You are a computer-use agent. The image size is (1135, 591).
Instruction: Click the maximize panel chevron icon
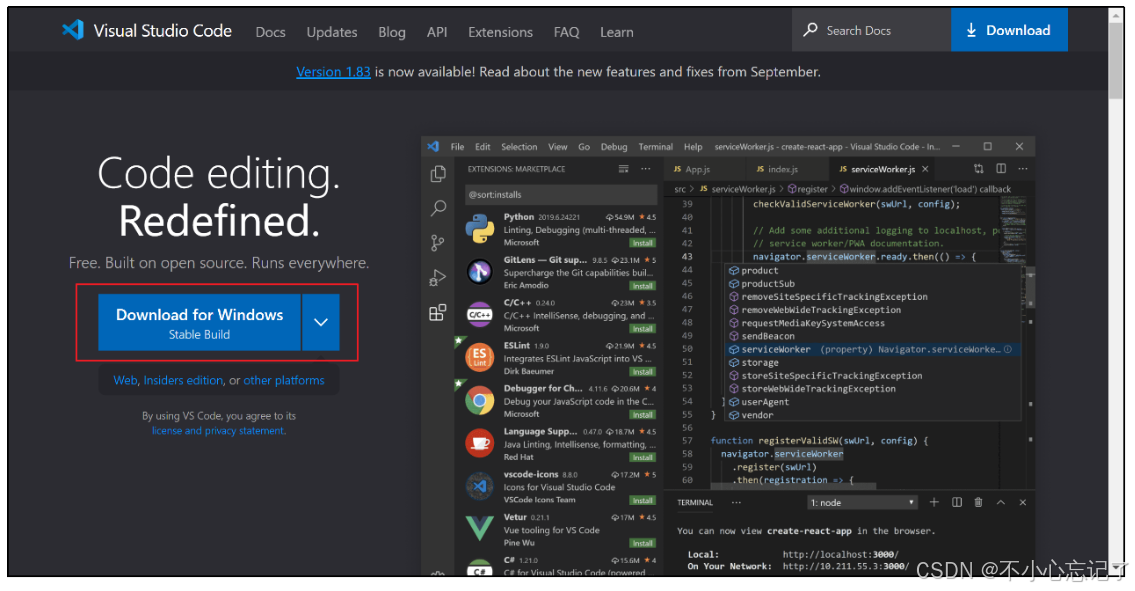tap(1003, 502)
